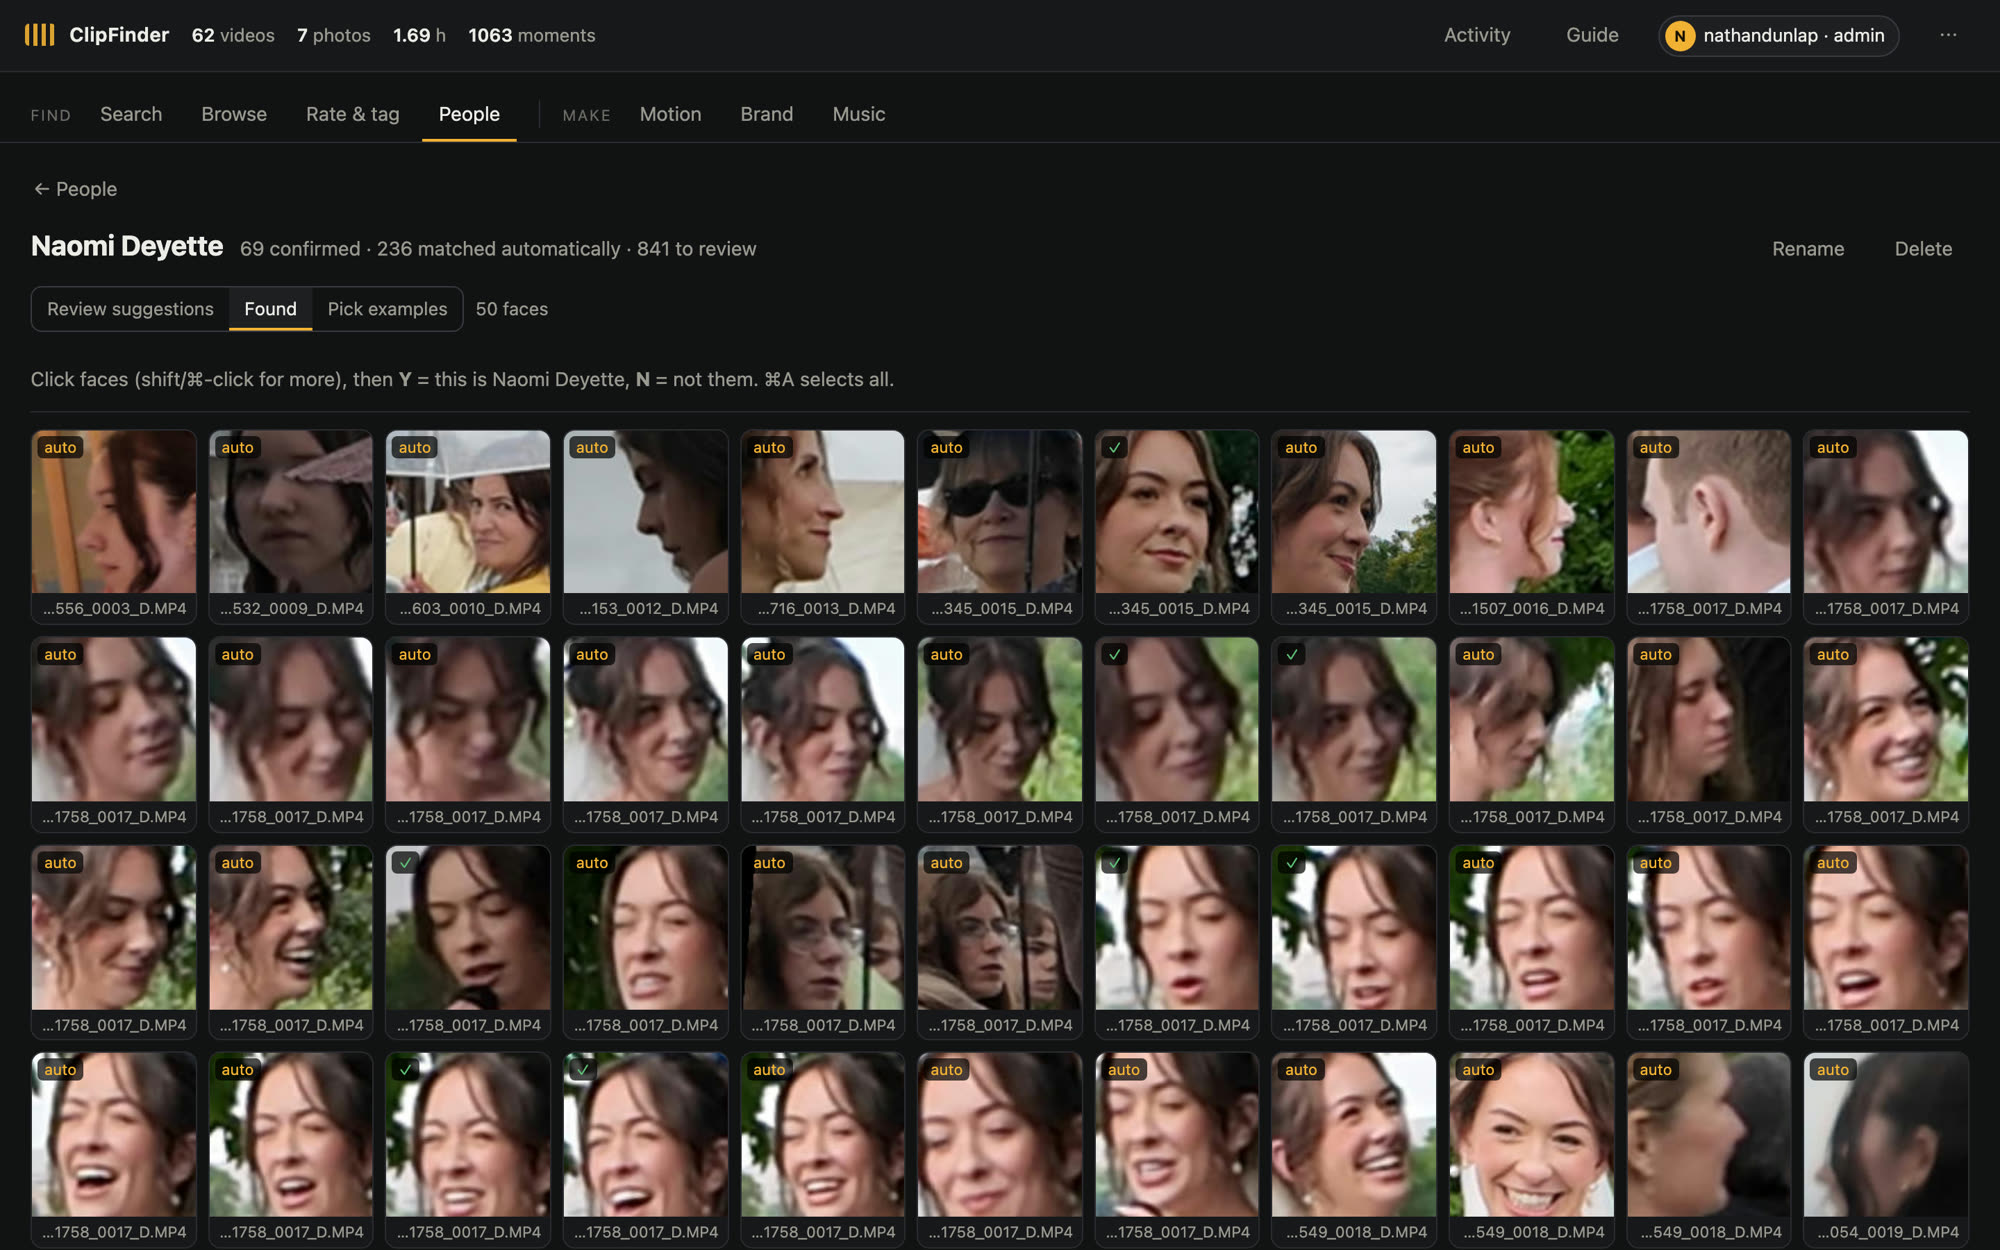Click the ...556_0003_D.MP4 filename label
The height and width of the screenshot is (1250, 2000).
[x=114, y=608]
